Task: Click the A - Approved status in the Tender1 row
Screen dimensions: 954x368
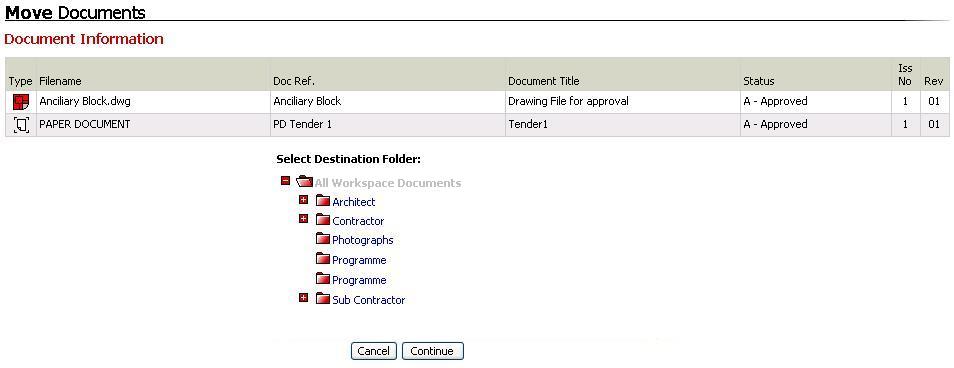Action: (775, 124)
